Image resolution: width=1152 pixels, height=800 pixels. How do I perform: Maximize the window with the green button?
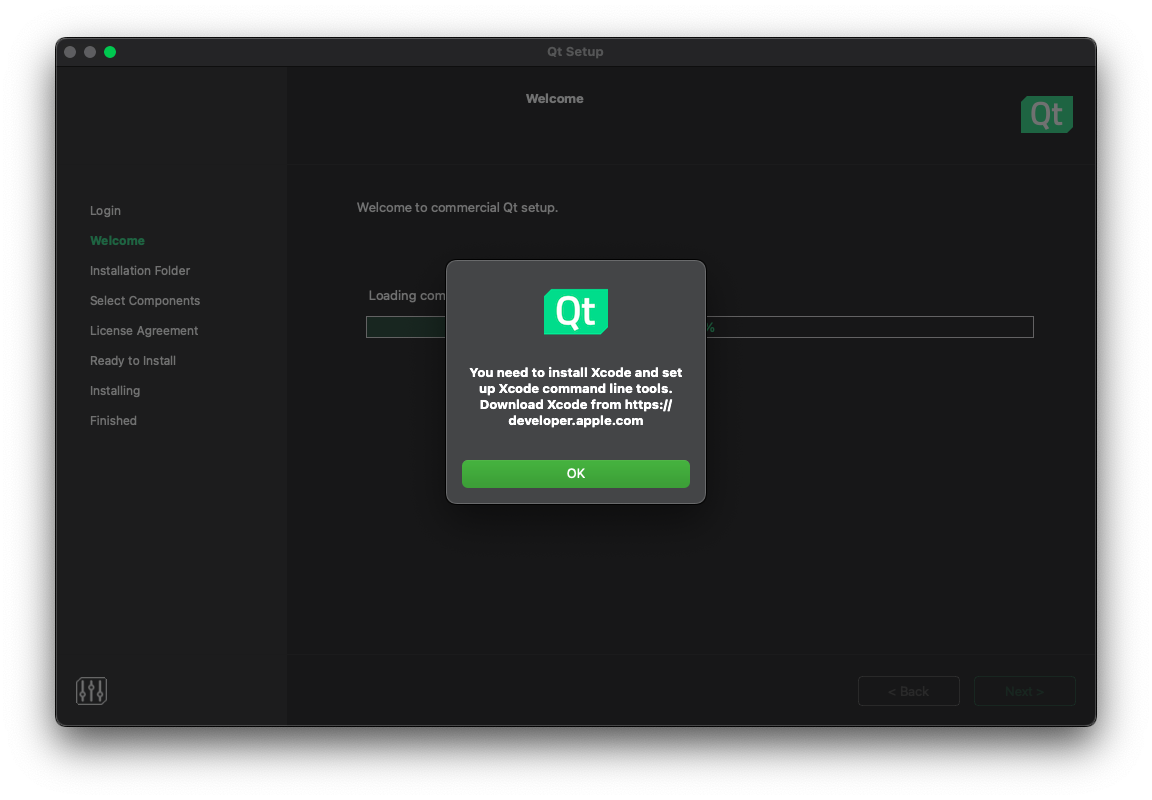pyautogui.click(x=110, y=52)
